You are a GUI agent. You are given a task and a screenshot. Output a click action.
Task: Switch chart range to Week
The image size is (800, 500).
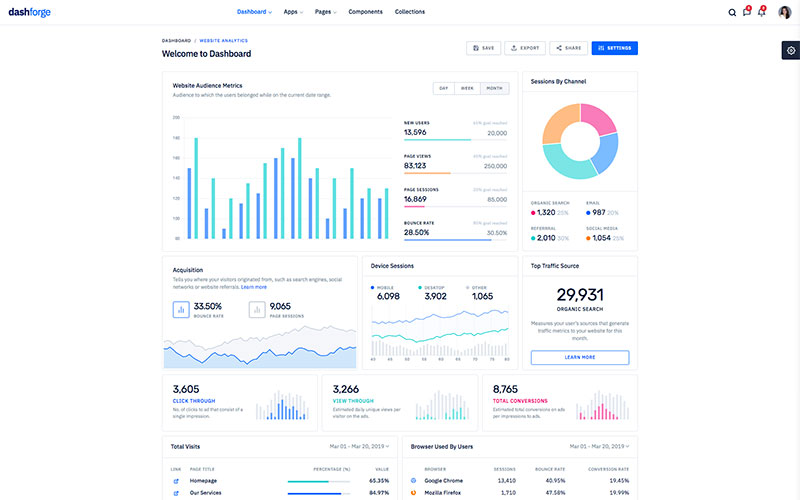tap(467, 88)
